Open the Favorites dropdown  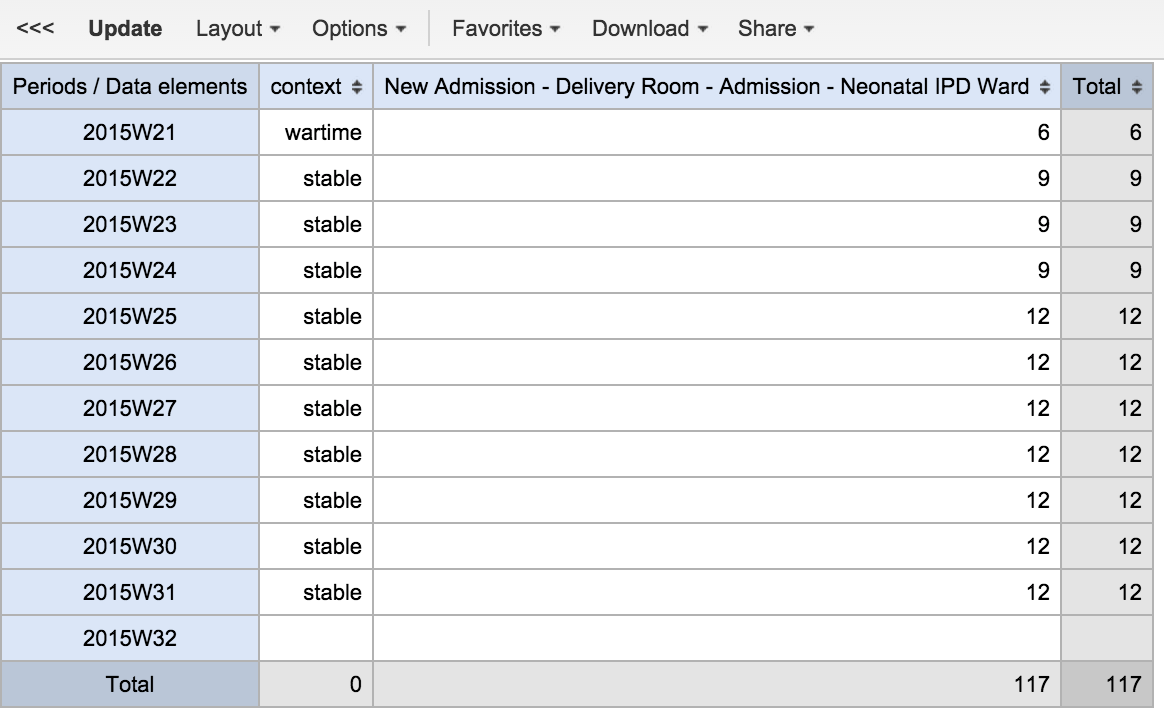pyautogui.click(x=505, y=29)
